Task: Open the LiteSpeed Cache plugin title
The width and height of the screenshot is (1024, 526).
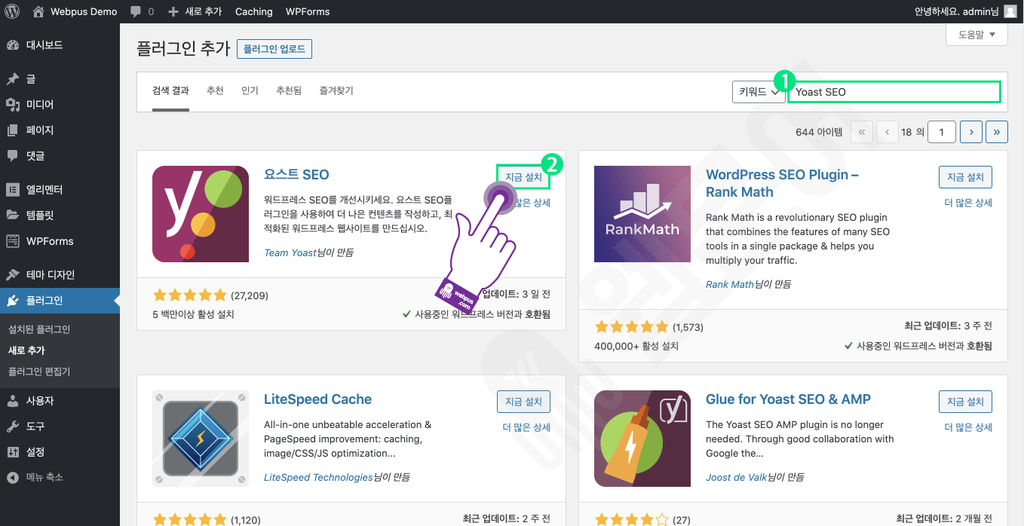Action: tap(318, 399)
